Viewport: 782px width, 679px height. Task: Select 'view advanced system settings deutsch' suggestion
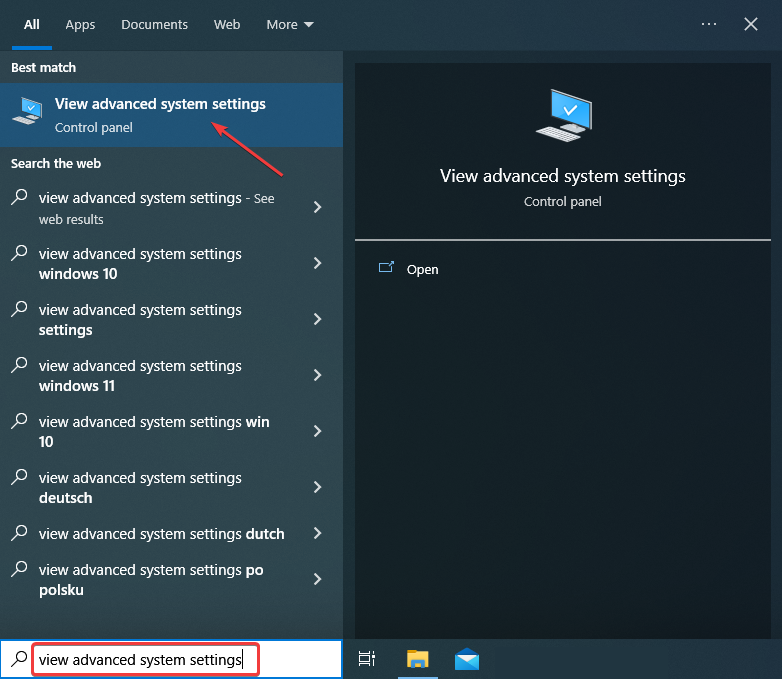171,487
